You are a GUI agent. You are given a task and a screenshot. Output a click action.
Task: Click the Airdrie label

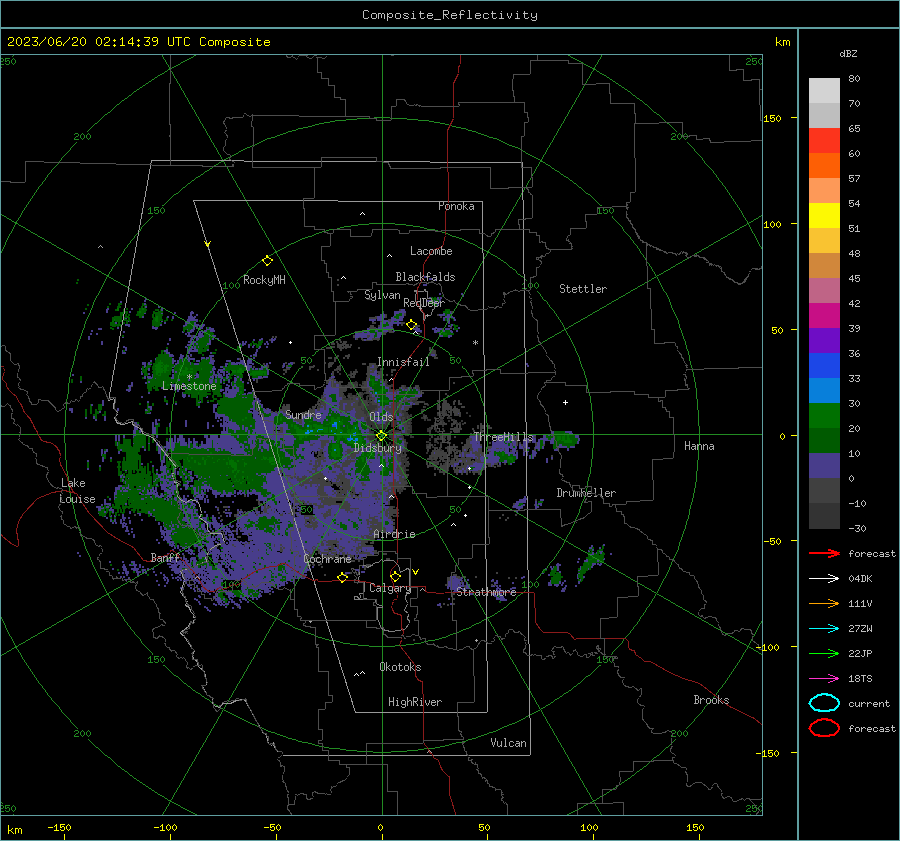point(394,534)
